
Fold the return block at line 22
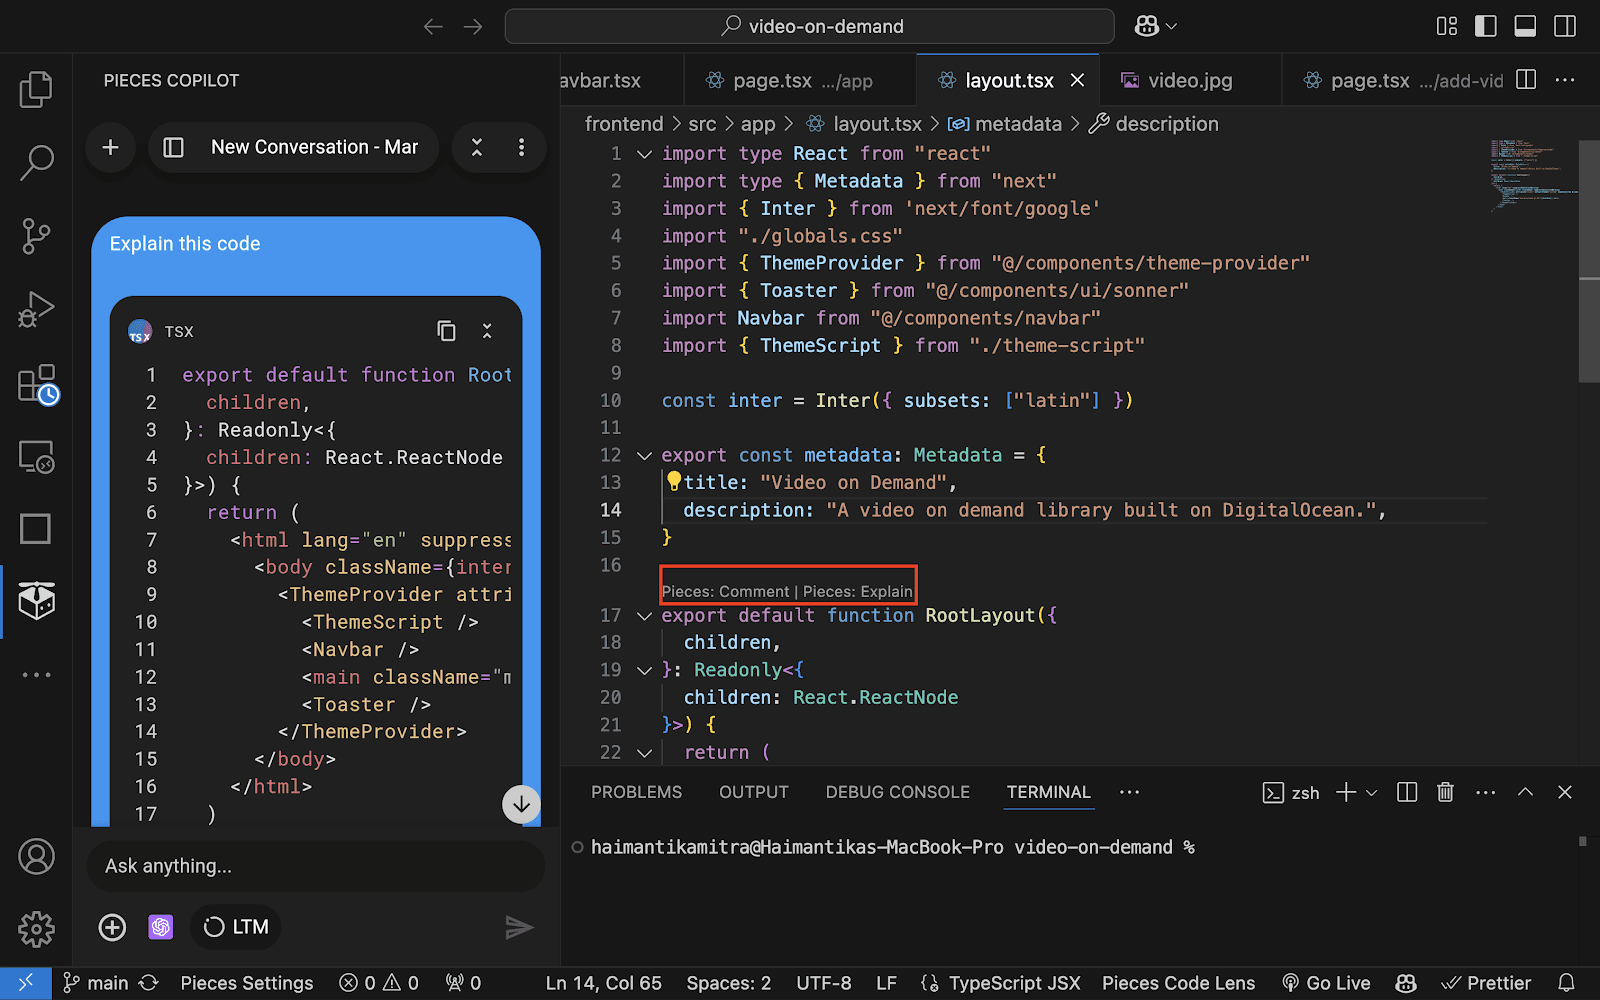coord(645,753)
